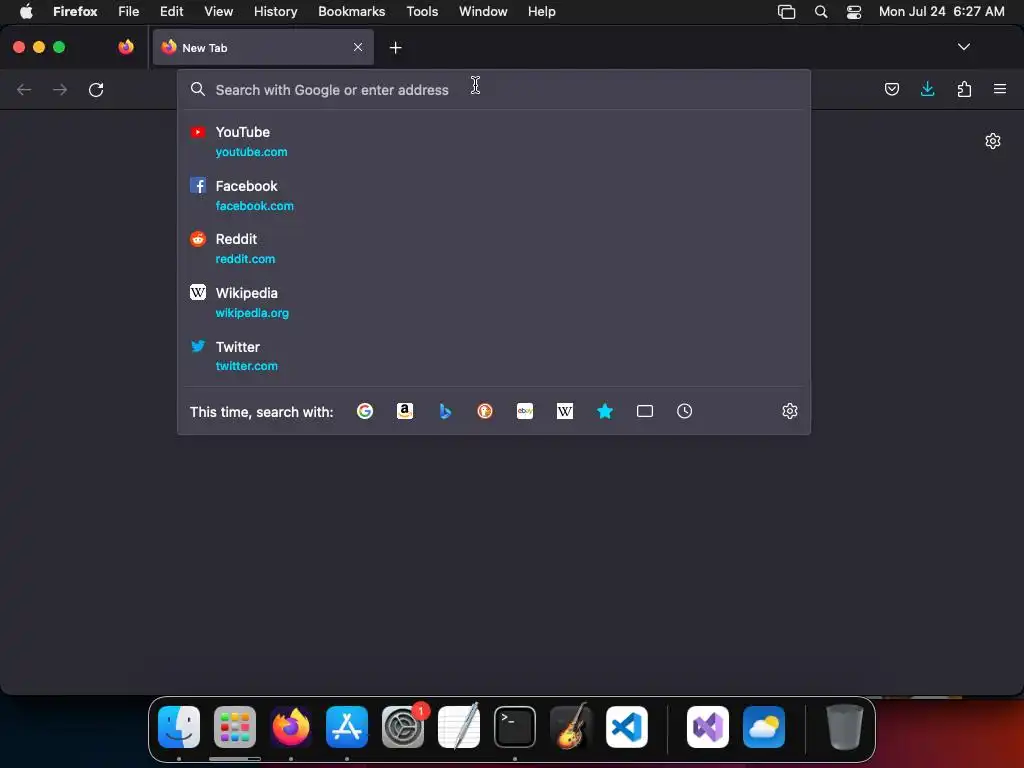Open the View menu
1024x768 pixels.
pos(218,11)
